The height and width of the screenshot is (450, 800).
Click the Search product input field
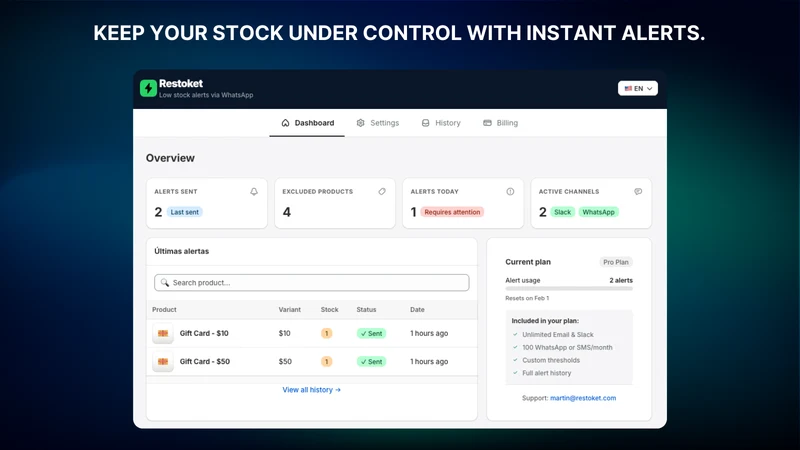[x=312, y=283]
